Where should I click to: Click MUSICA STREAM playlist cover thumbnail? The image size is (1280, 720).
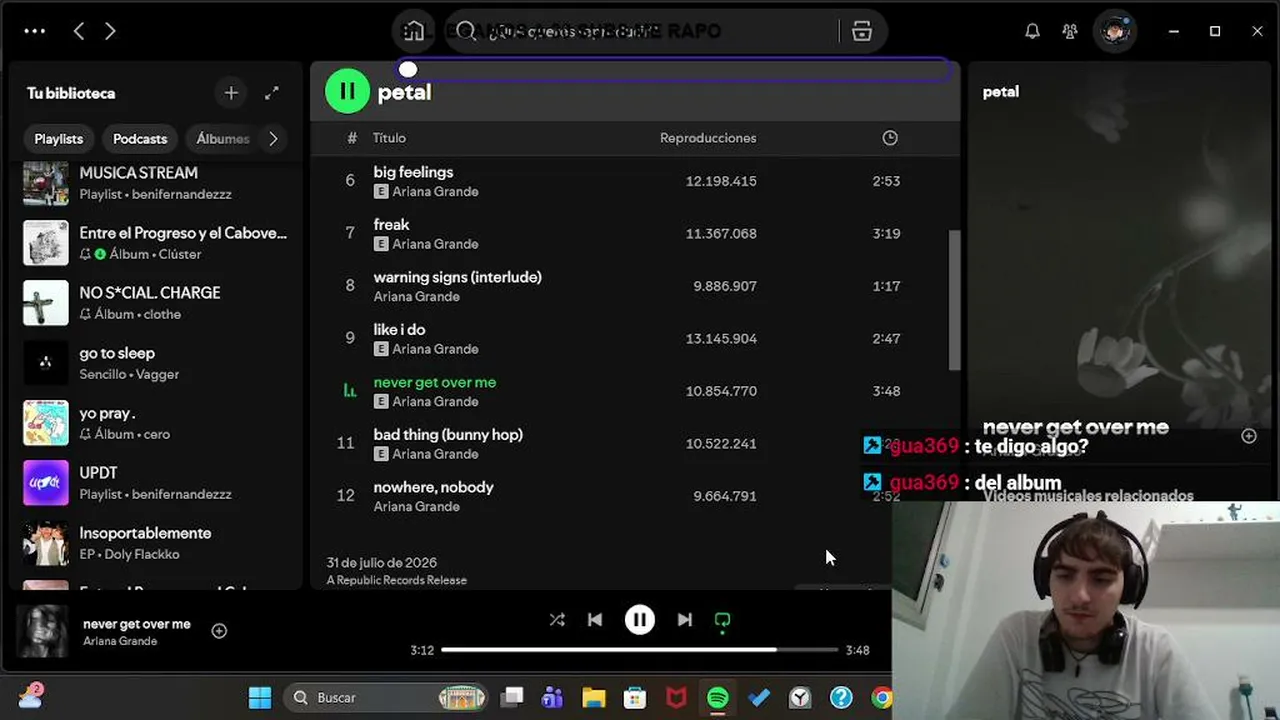pos(46,183)
